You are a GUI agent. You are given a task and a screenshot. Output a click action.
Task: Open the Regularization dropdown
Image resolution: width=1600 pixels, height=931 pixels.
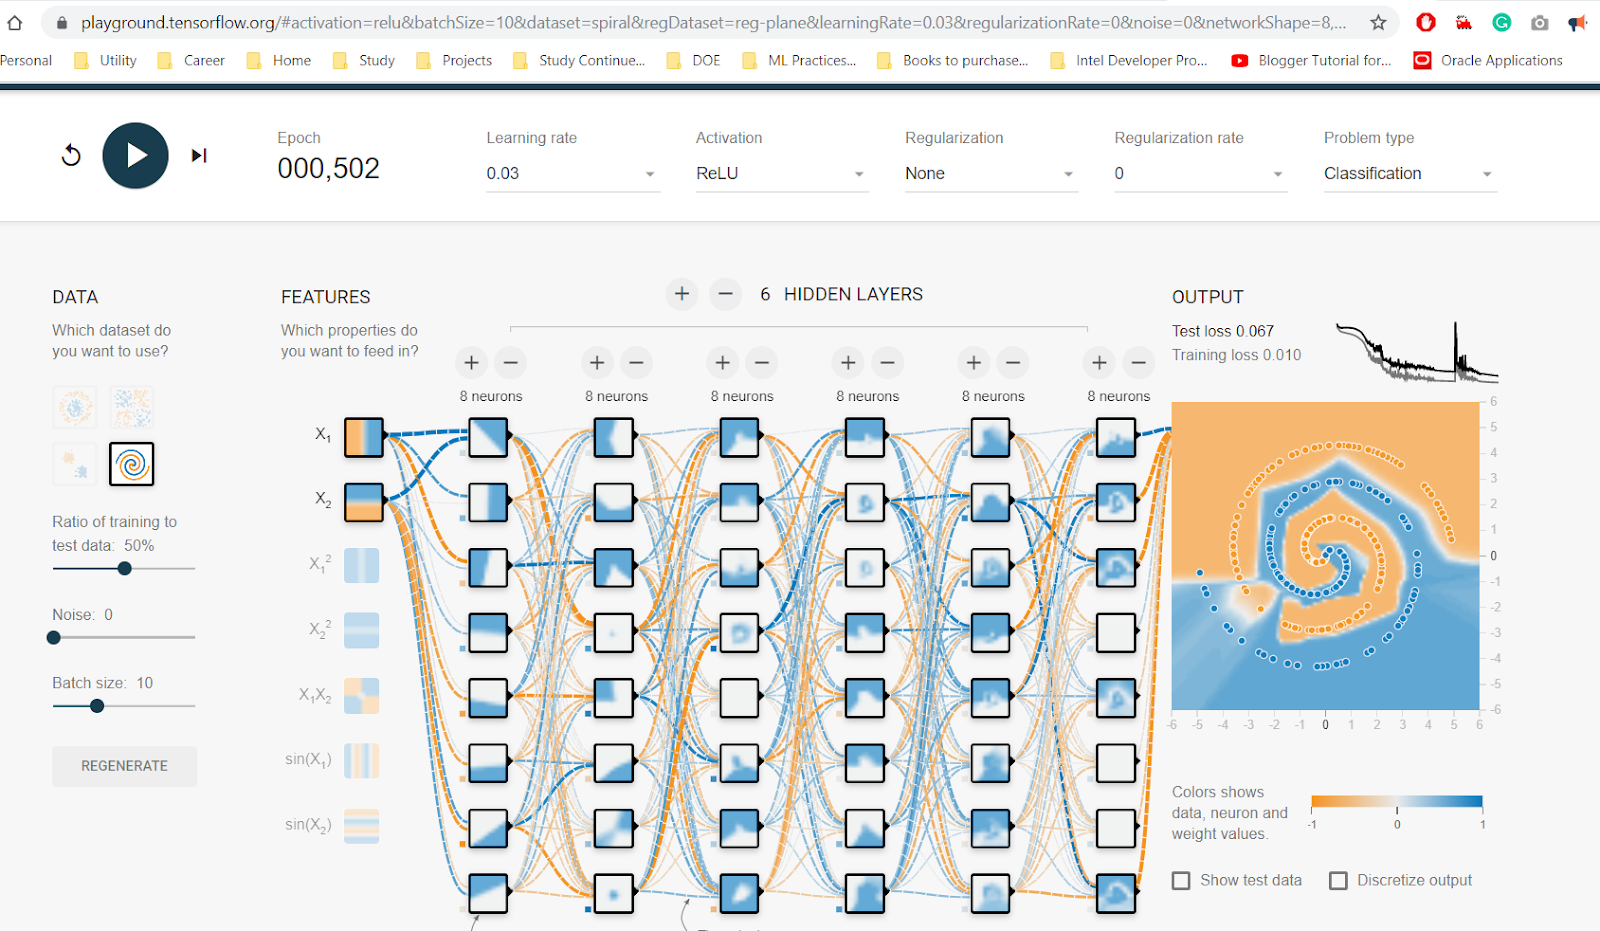point(990,173)
